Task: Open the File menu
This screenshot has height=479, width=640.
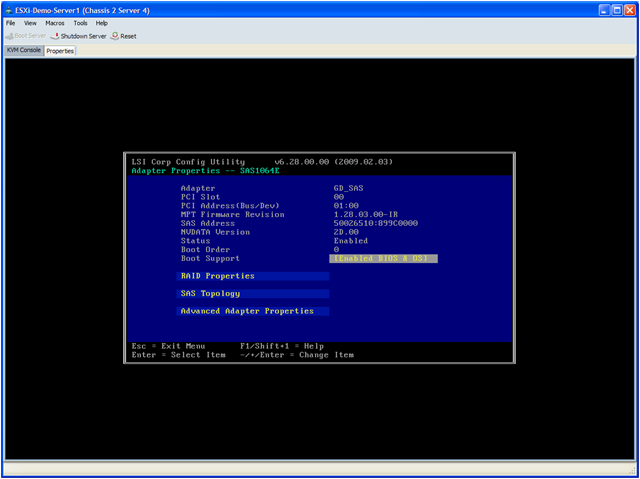Action: [11, 23]
